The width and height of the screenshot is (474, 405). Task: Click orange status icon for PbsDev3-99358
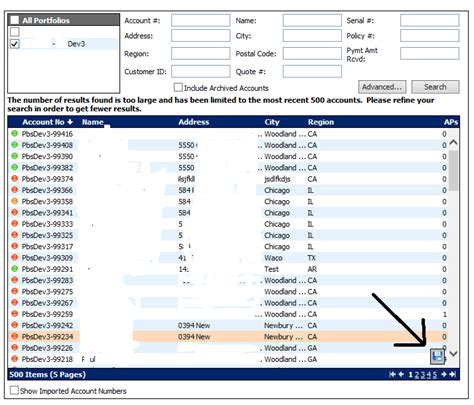coord(14,201)
